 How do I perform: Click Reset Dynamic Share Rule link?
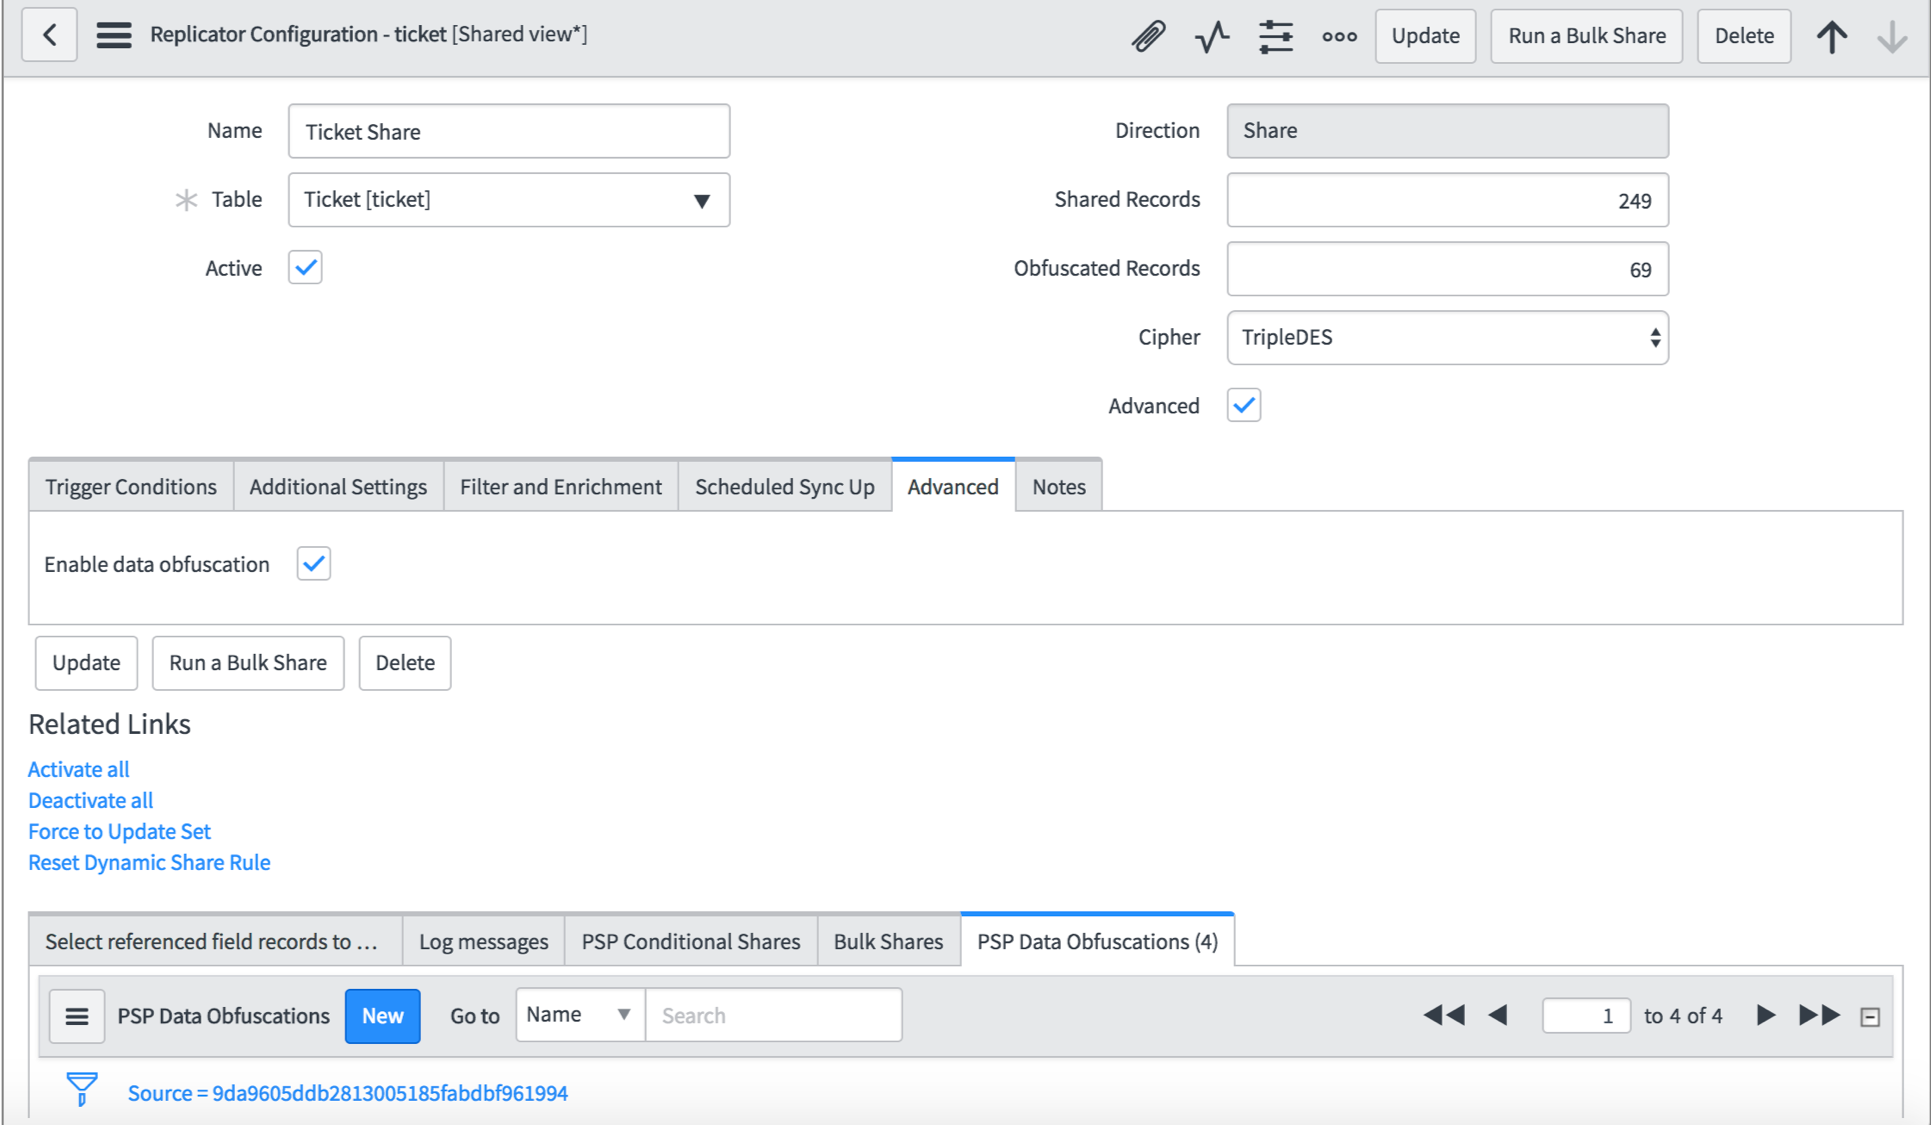pos(149,862)
